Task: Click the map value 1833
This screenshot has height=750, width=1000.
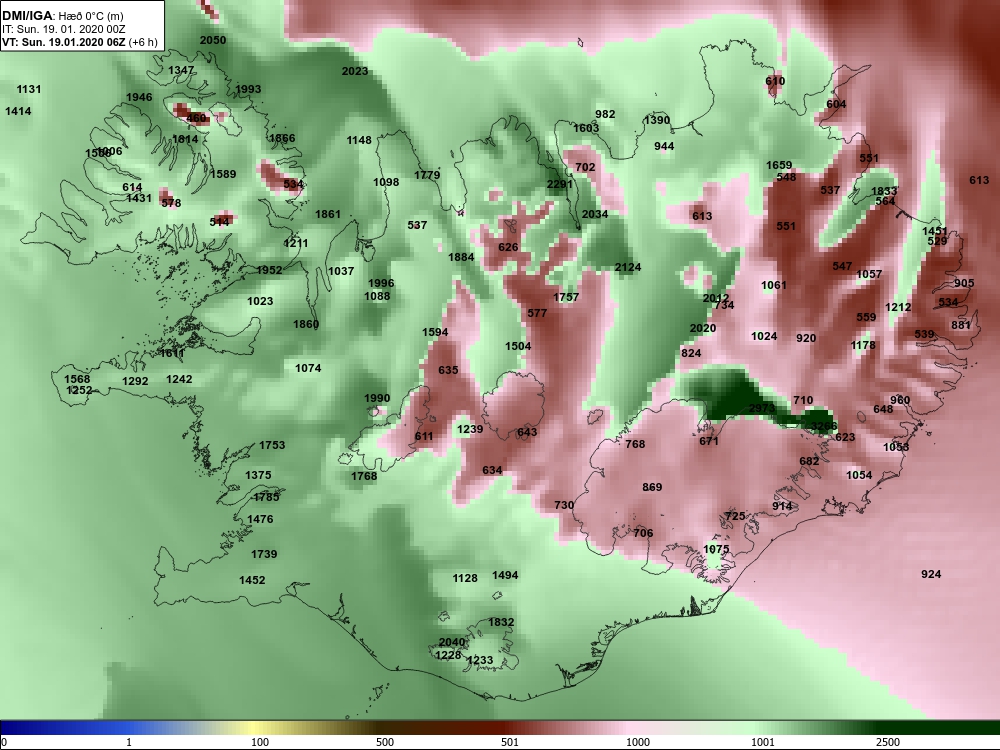Action: coord(884,191)
